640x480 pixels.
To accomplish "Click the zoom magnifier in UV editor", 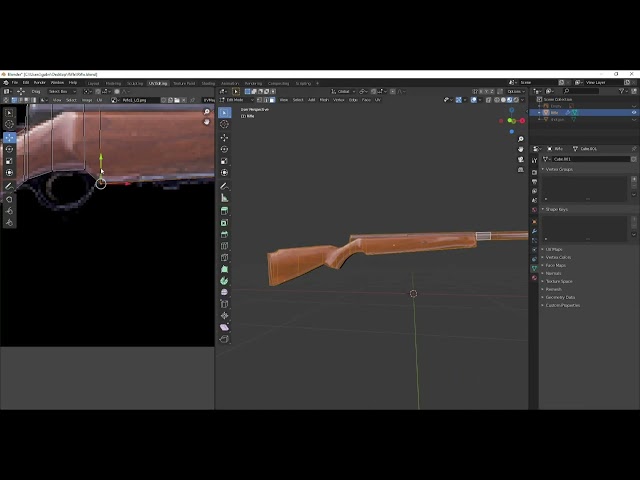I will pyautogui.click(x=207, y=112).
